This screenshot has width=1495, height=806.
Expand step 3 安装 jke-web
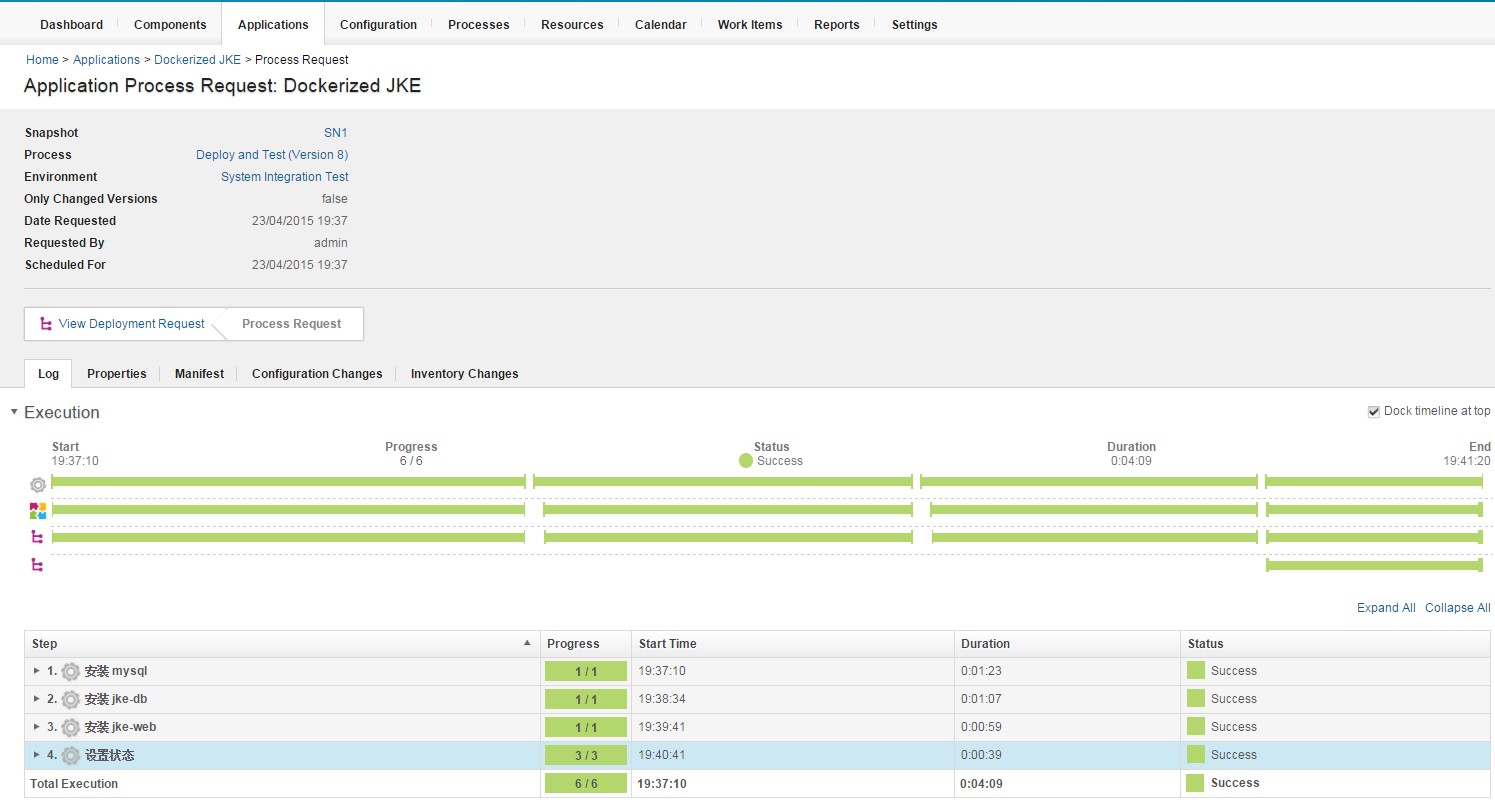tap(37, 727)
